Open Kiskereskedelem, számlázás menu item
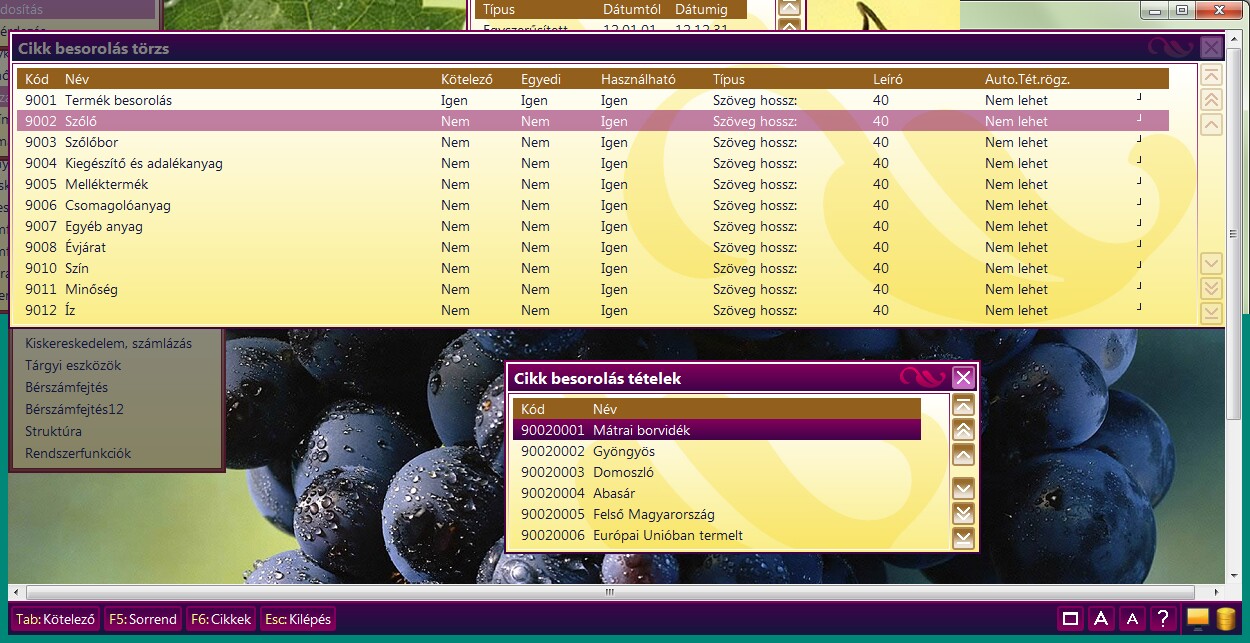The image size is (1250, 643). pyautogui.click(x=108, y=343)
